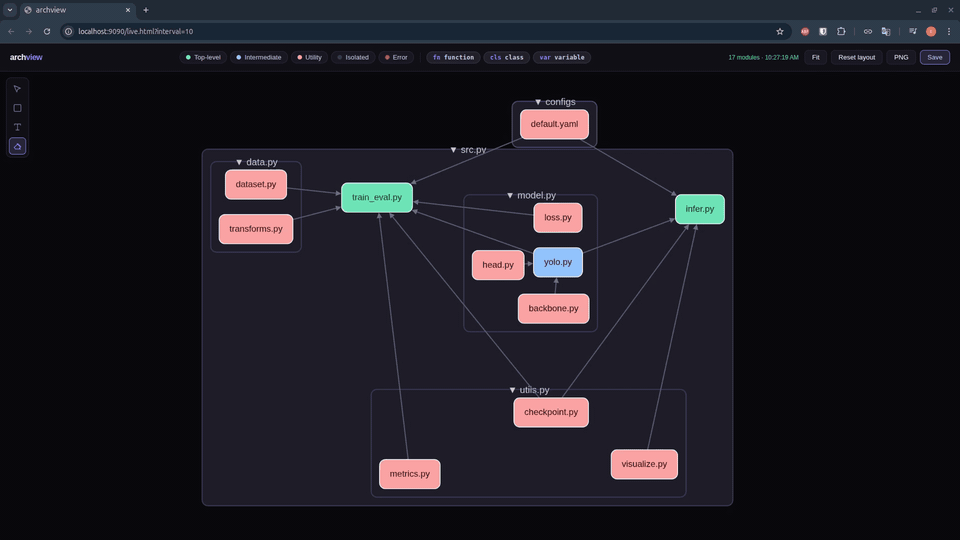The width and height of the screenshot is (960, 540).
Task: Collapse the configs group
Action: [x=538, y=102]
